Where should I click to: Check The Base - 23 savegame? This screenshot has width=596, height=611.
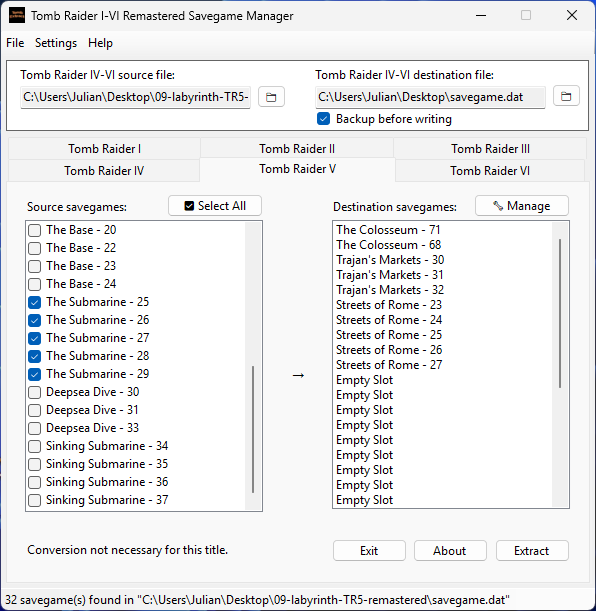(35, 266)
